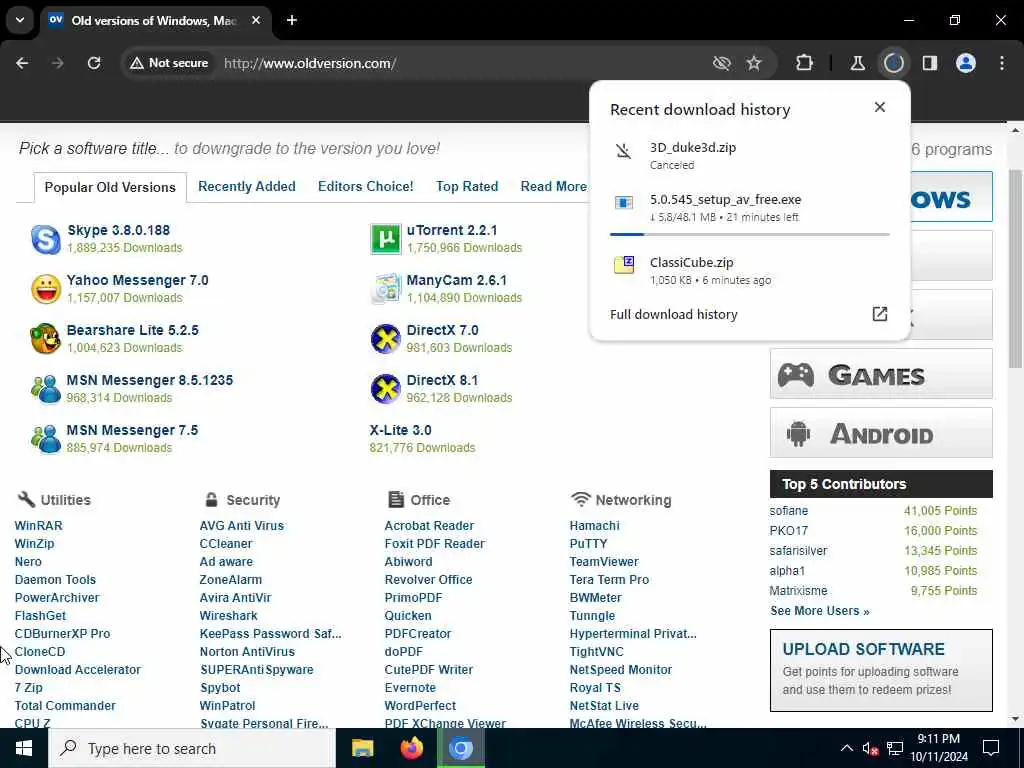Click the Yahoo Messenger smiley icon
1024x768 pixels.
tap(46, 289)
